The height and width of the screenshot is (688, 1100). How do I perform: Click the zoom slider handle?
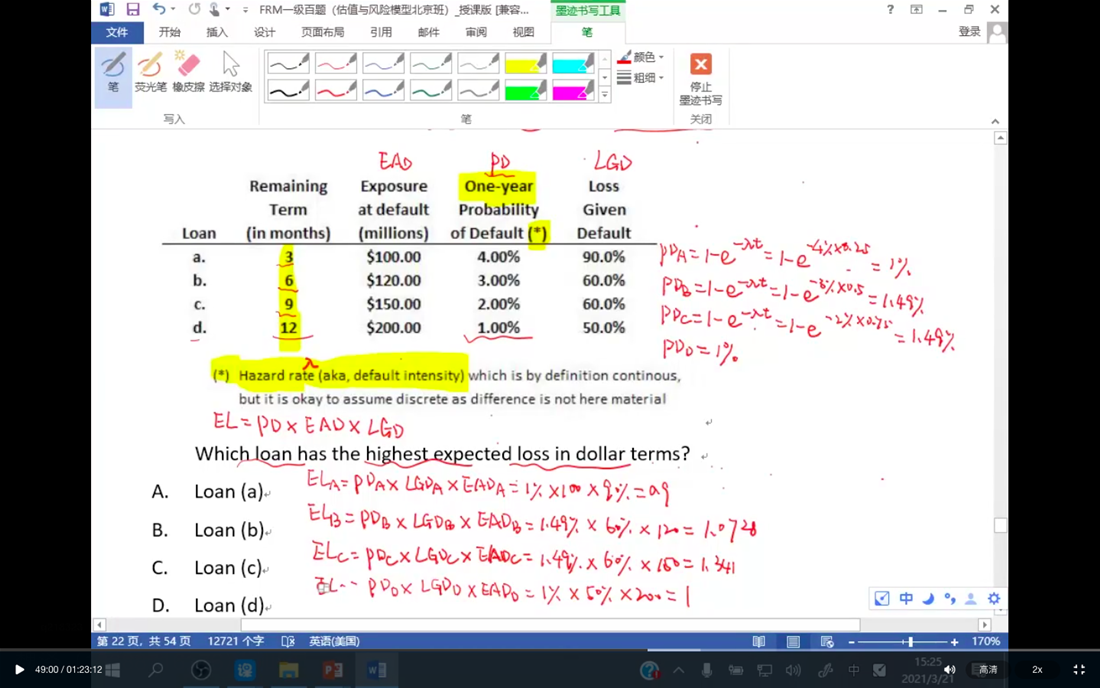coord(911,642)
